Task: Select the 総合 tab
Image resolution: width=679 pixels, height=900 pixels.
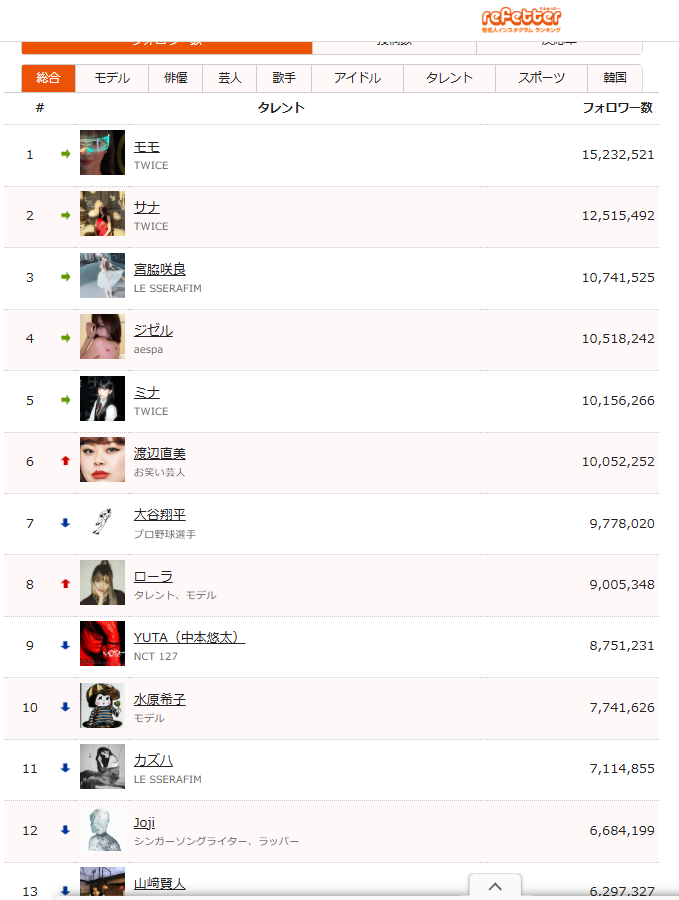Action: [48, 78]
